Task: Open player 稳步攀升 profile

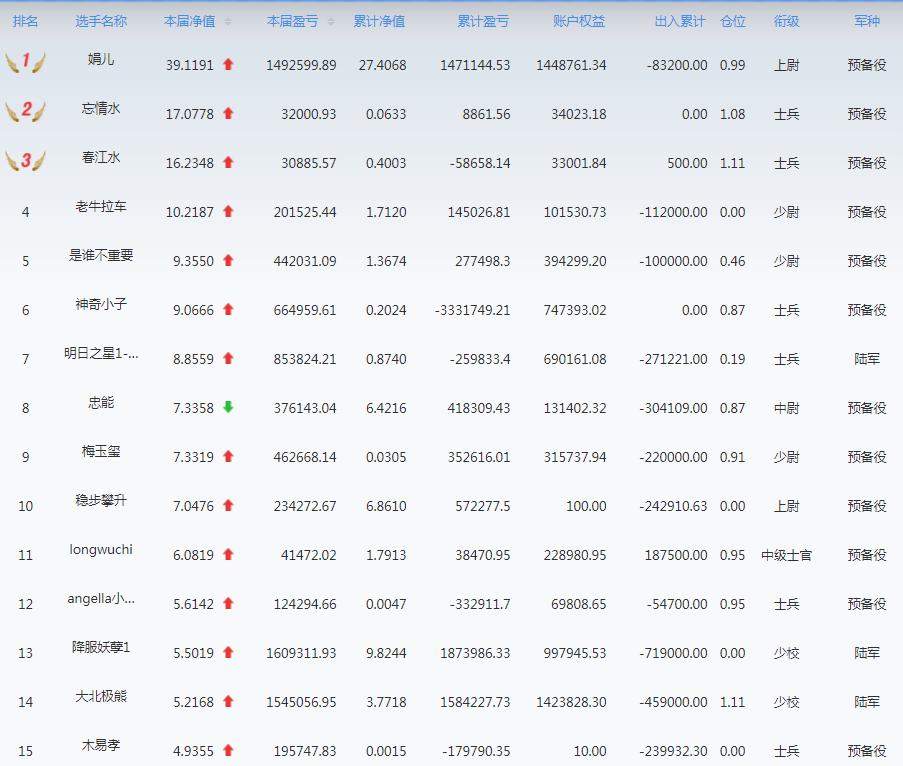Action: [101, 500]
